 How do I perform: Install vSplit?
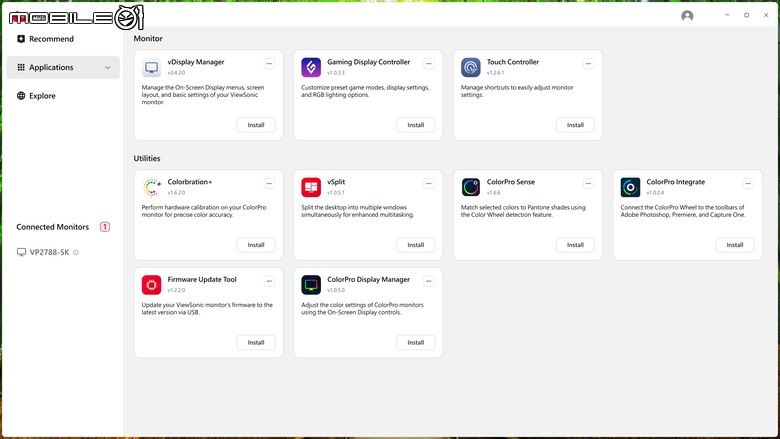click(x=416, y=245)
